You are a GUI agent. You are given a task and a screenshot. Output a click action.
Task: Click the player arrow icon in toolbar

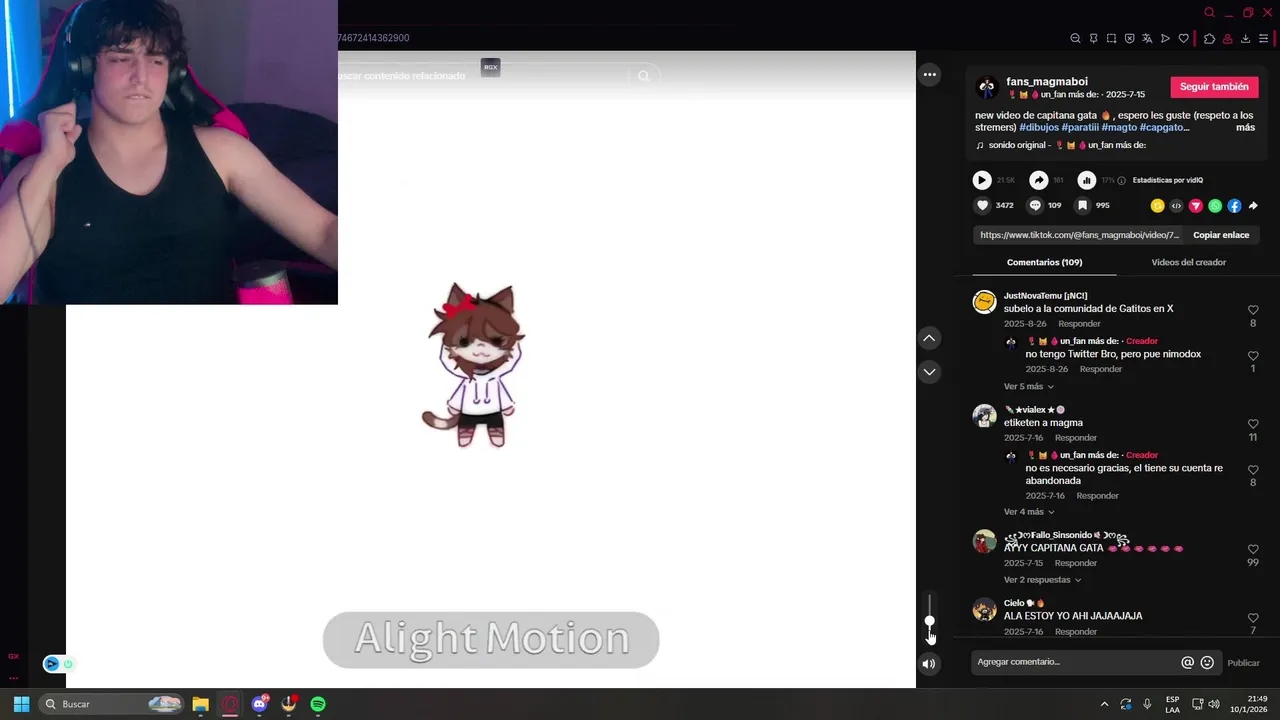(x=1165, y=39)
